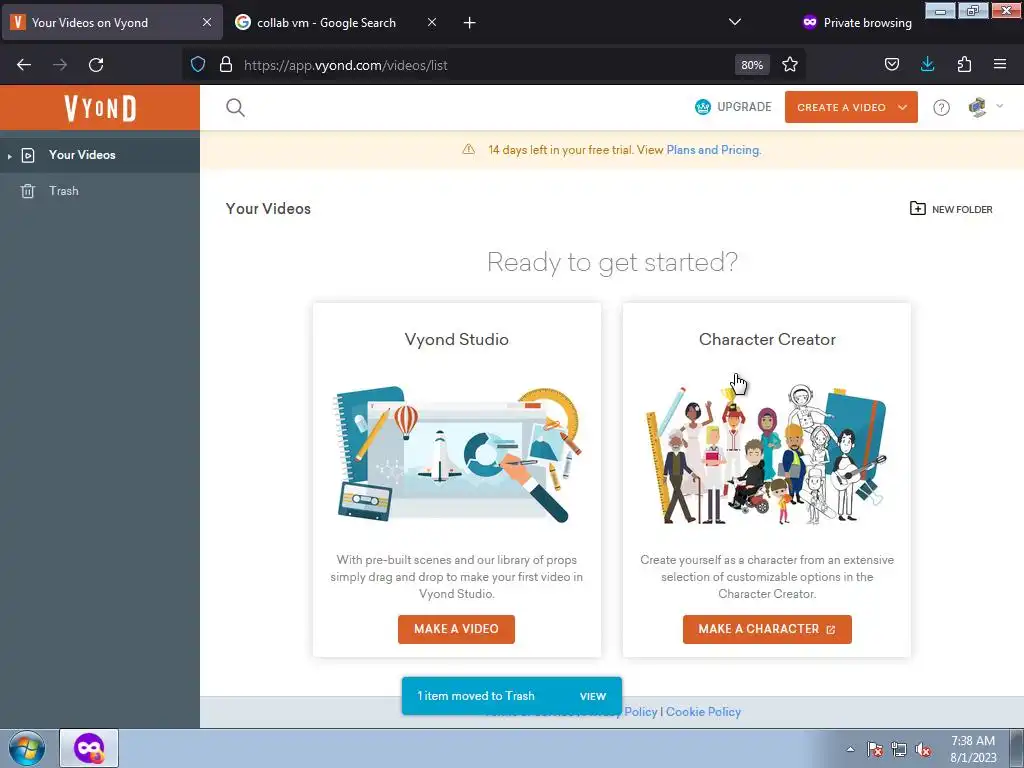Switch to the collab vm Google Search tab
The height and width of the screenshot is (768, 1024).
click(x=336, y=22)
